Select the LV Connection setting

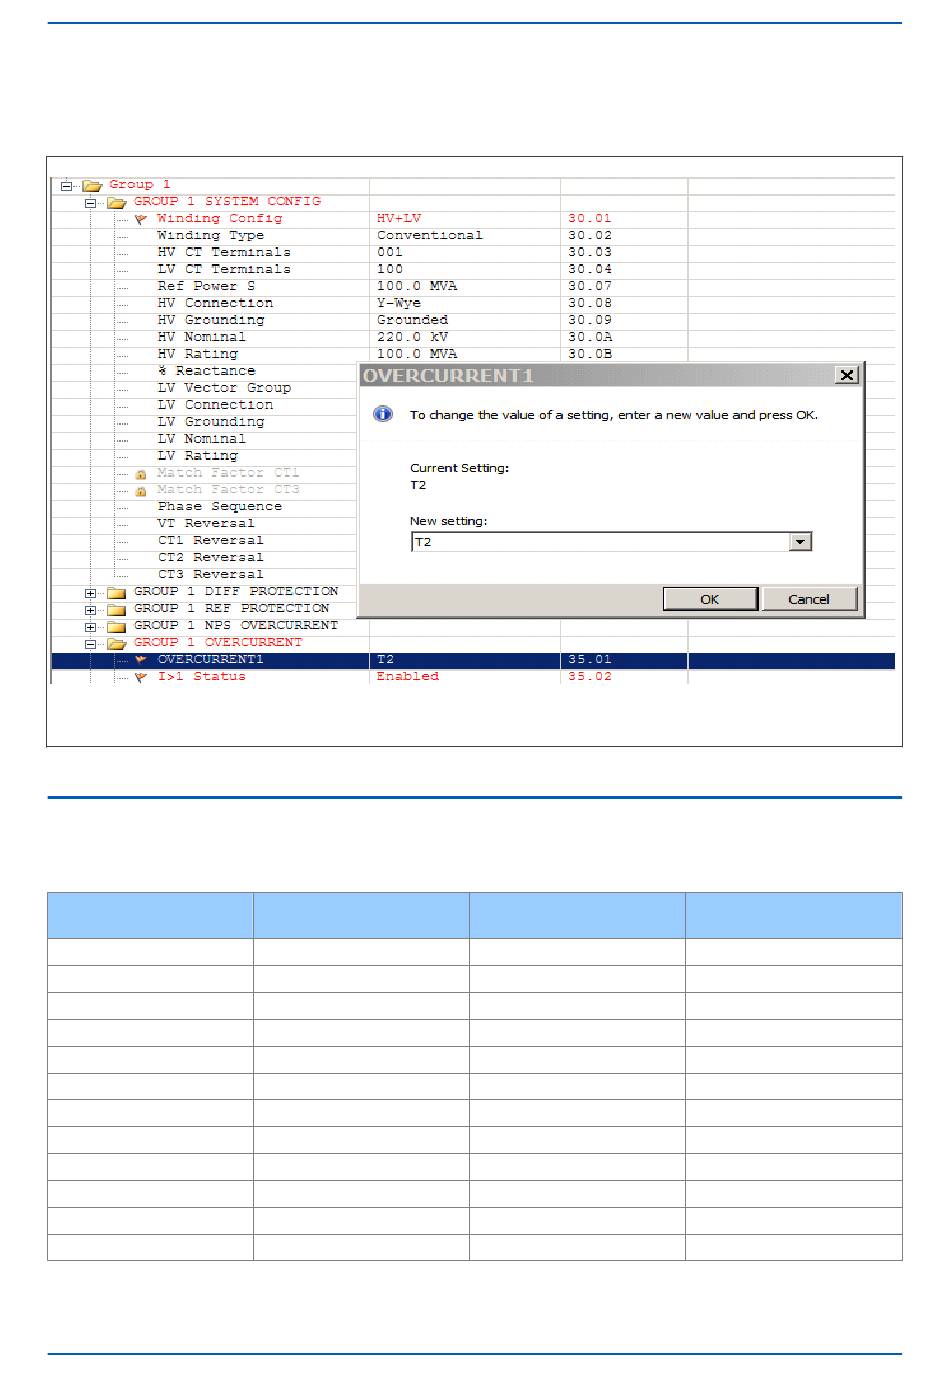click(215, 405)
